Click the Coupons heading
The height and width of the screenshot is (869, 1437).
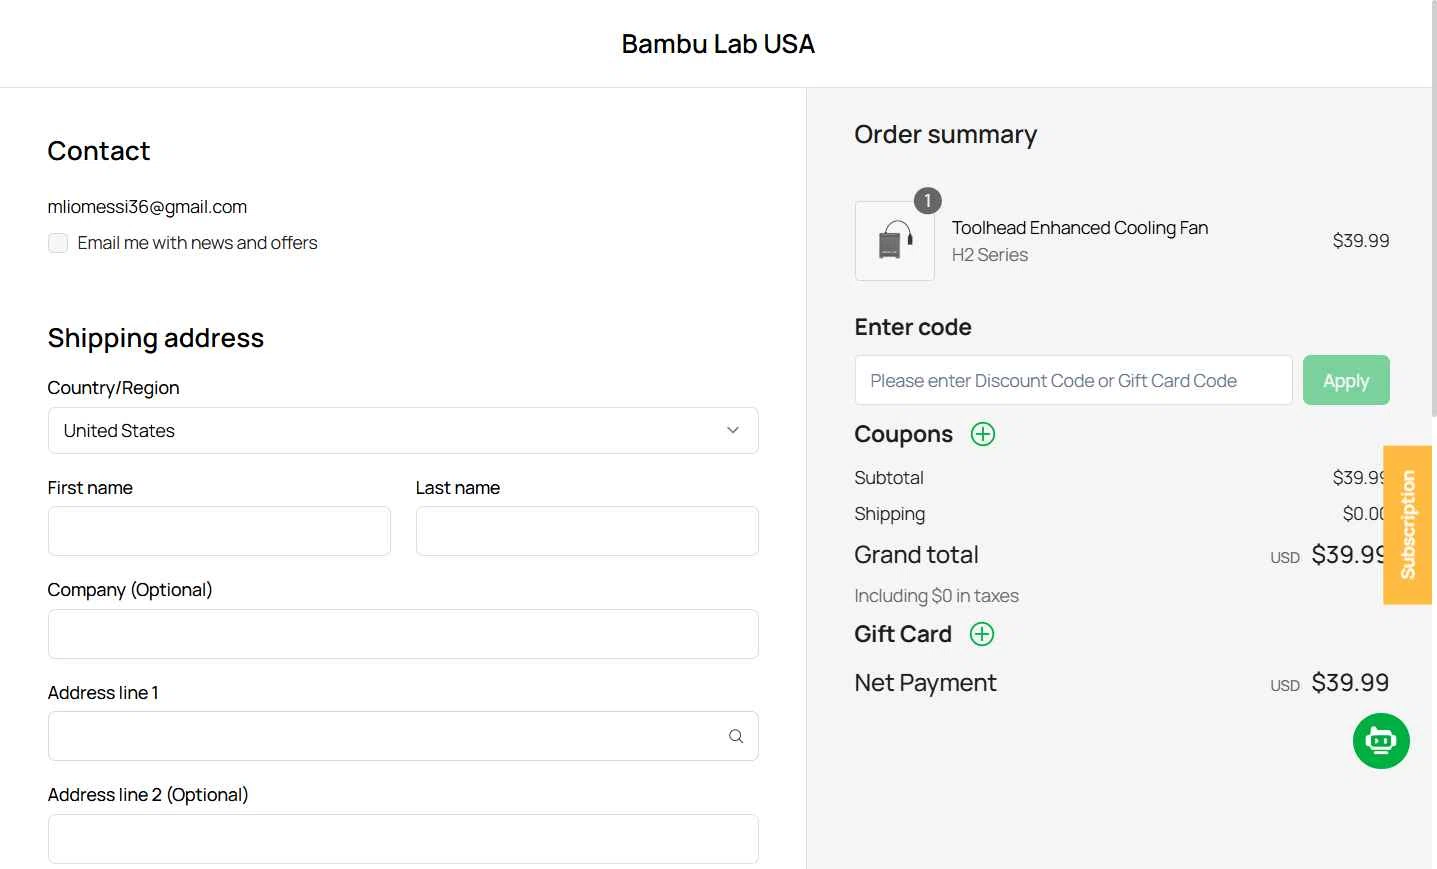[903, 434]
